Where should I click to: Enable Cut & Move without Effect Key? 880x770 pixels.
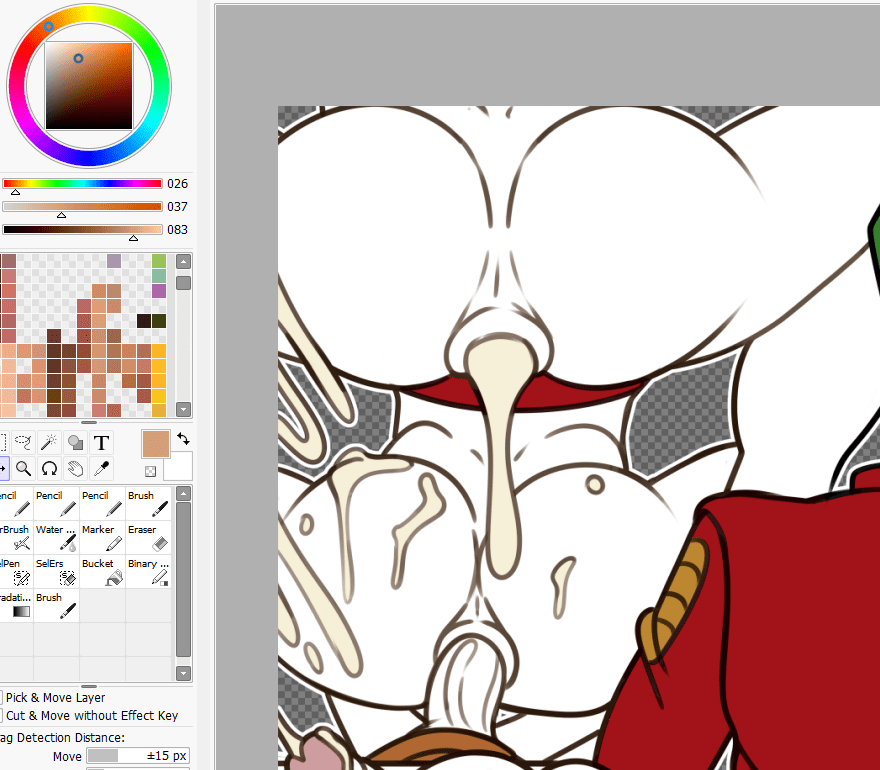point(0,716)
